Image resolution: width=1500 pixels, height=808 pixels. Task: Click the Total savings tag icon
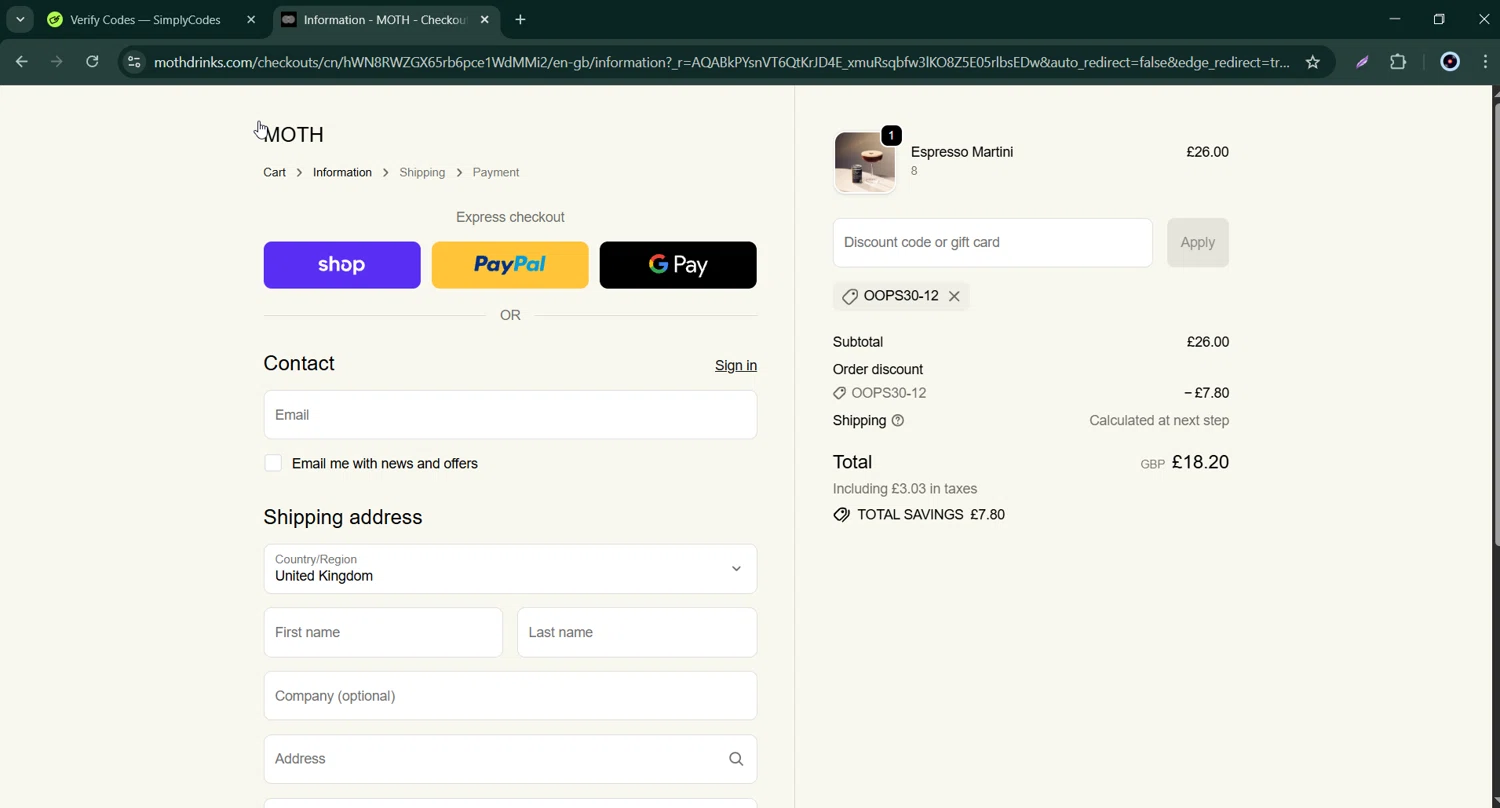[x=842, y=515]
